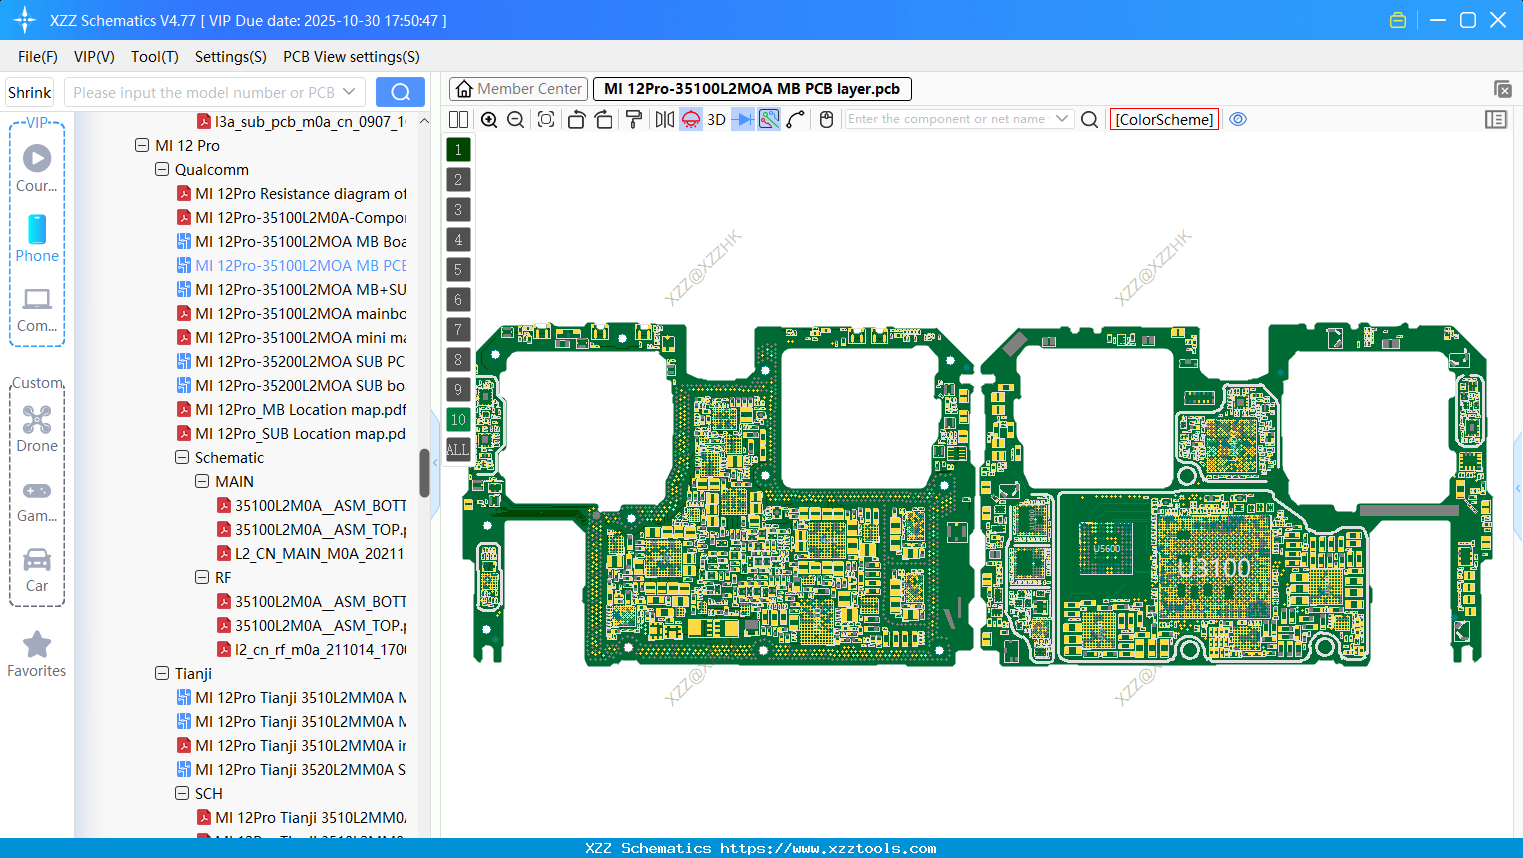1523x858 pixels.
Task: Collapse the Qualcomm section
Action: pos(161,169)
